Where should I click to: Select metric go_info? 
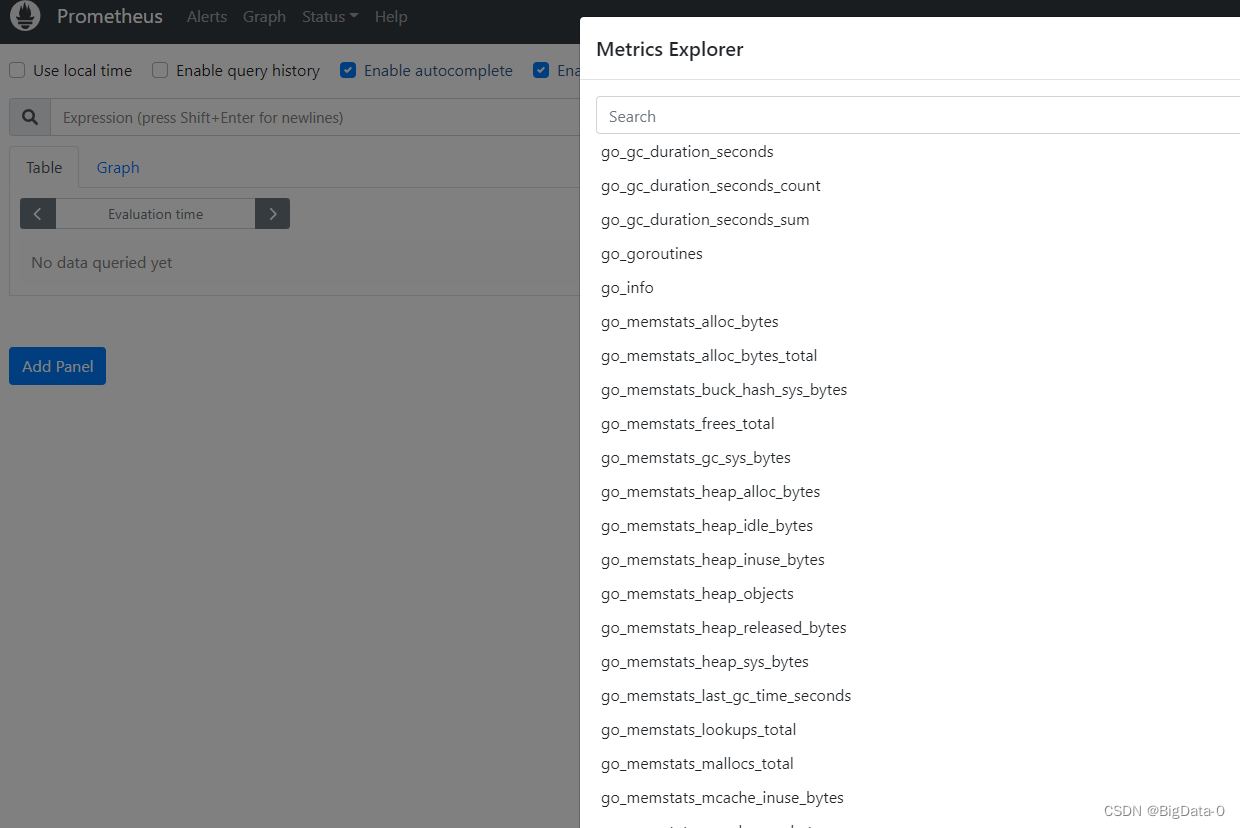click(x=627, y=288)
